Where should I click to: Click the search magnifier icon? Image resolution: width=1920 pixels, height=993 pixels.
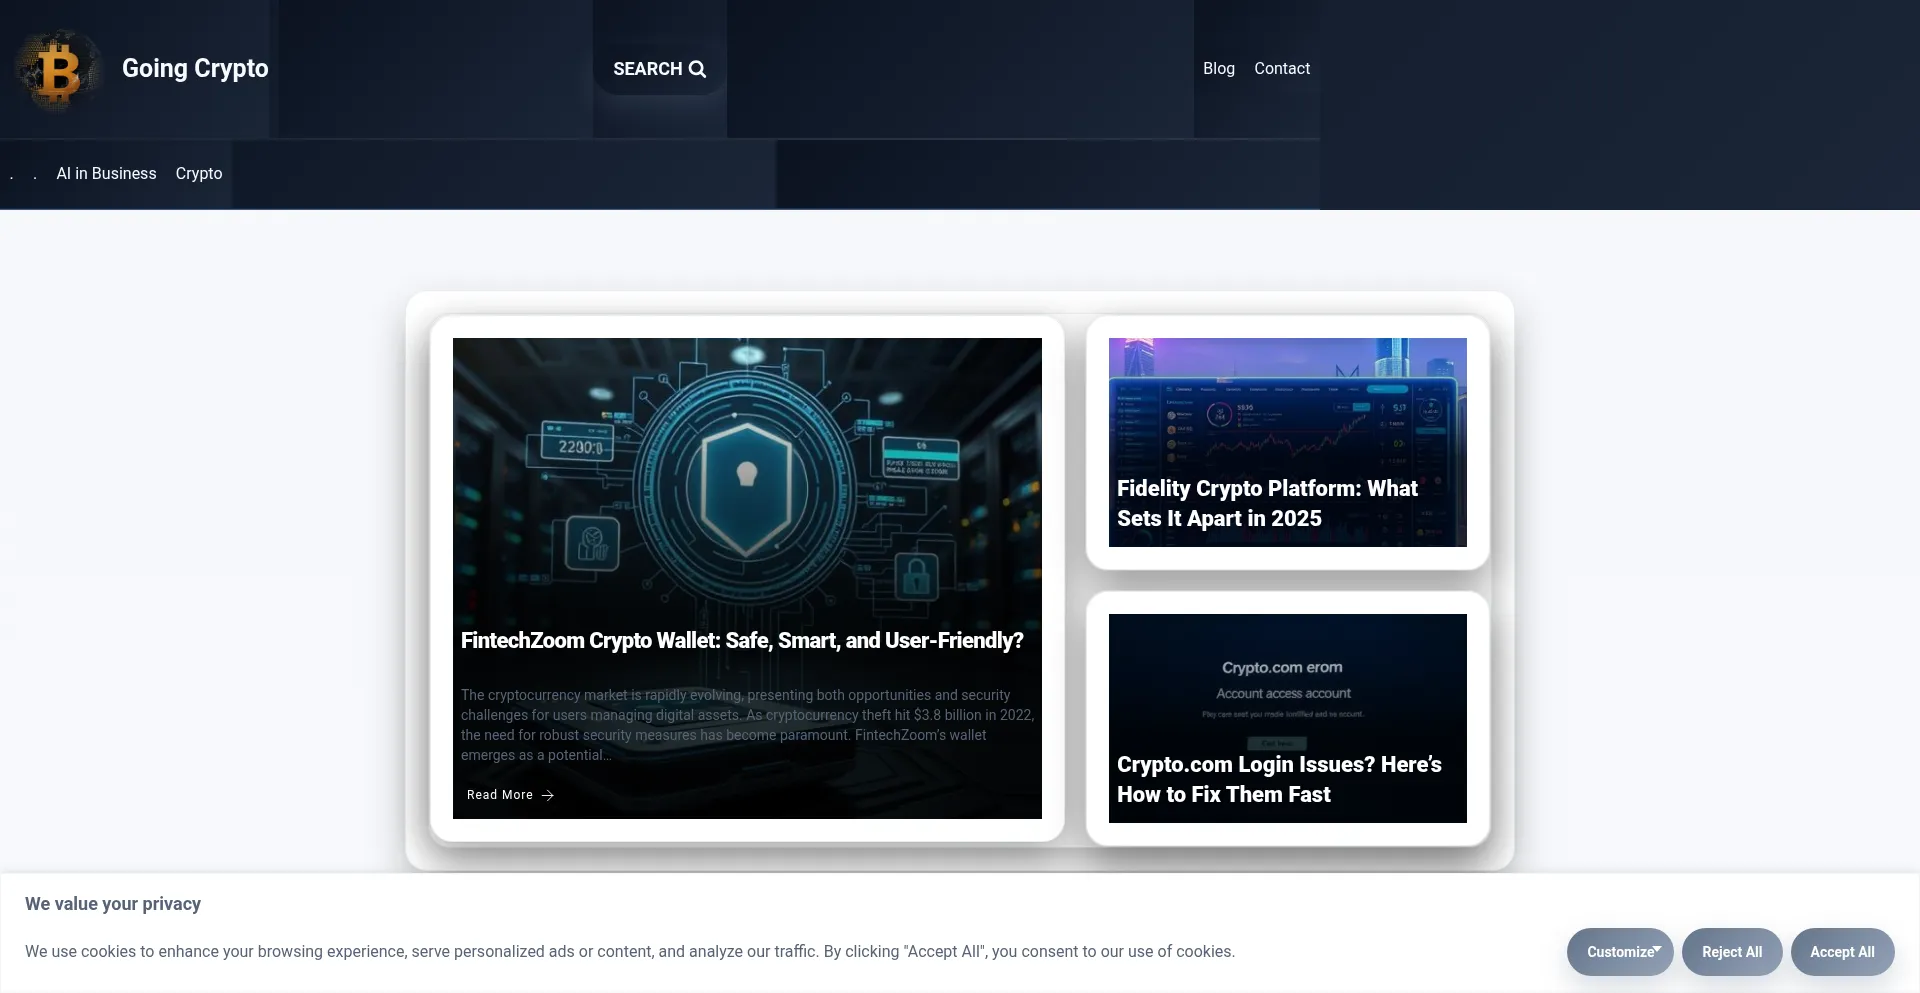(697, 69)
